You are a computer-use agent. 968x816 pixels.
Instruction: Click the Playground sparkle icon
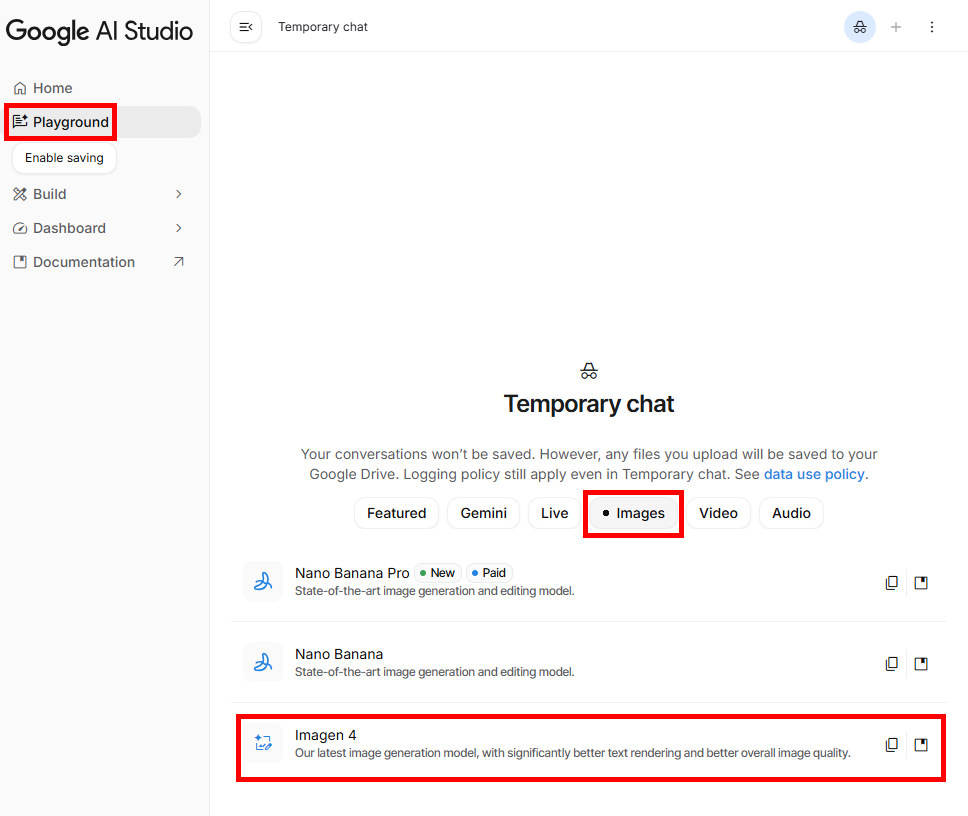coord(20,122)
